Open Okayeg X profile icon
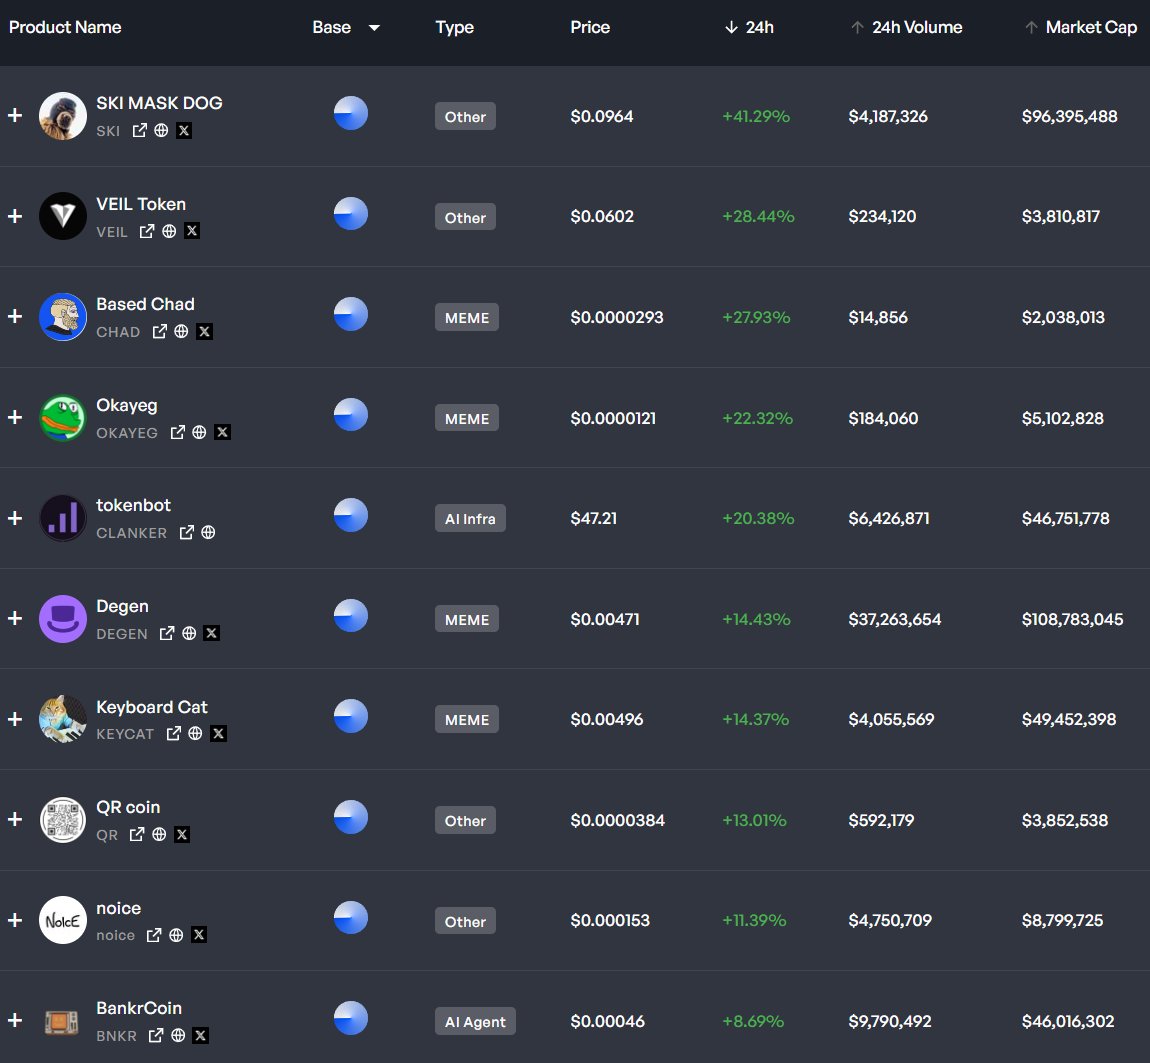The height and width of the screenshot is (1063, 1150). click(x=223, y=432)
